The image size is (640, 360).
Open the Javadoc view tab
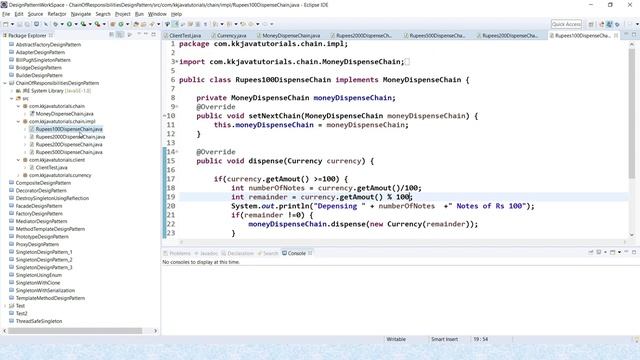tap(206, 253)
